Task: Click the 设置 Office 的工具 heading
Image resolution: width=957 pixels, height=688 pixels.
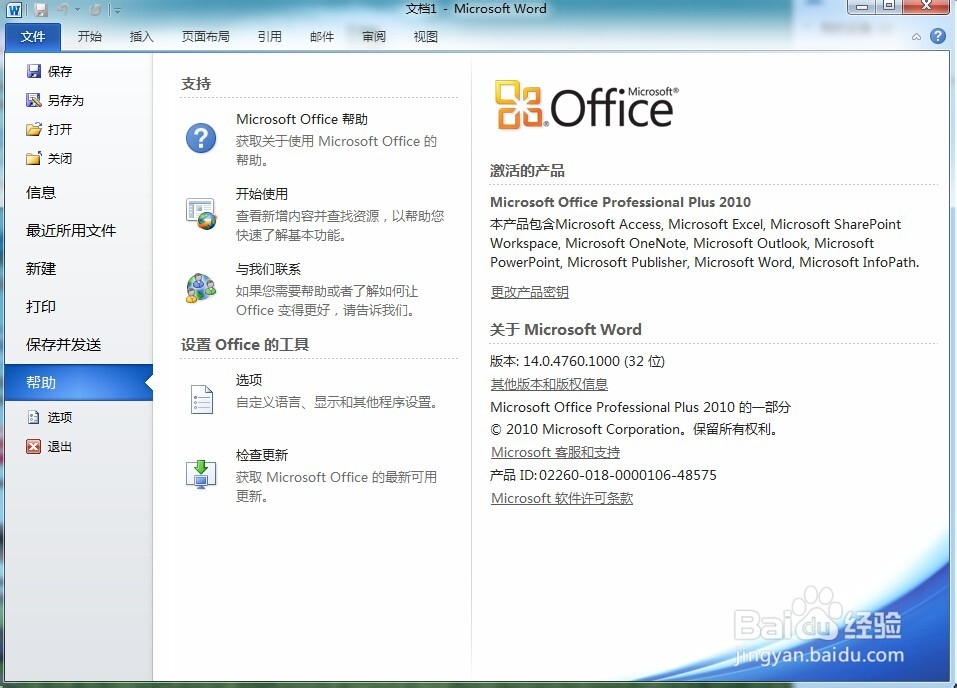Action: 245,345
